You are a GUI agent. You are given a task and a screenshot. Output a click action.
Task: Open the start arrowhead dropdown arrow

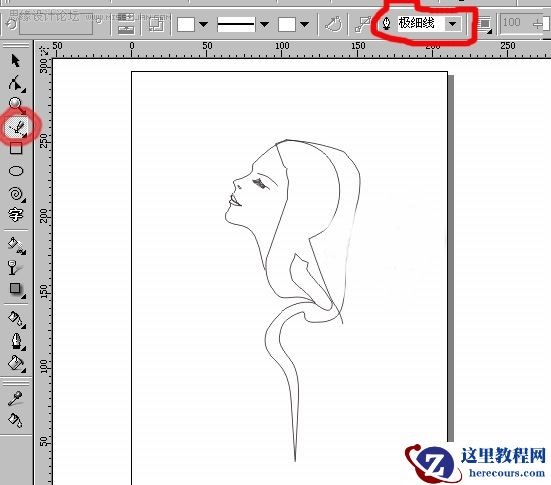[203, 24]
